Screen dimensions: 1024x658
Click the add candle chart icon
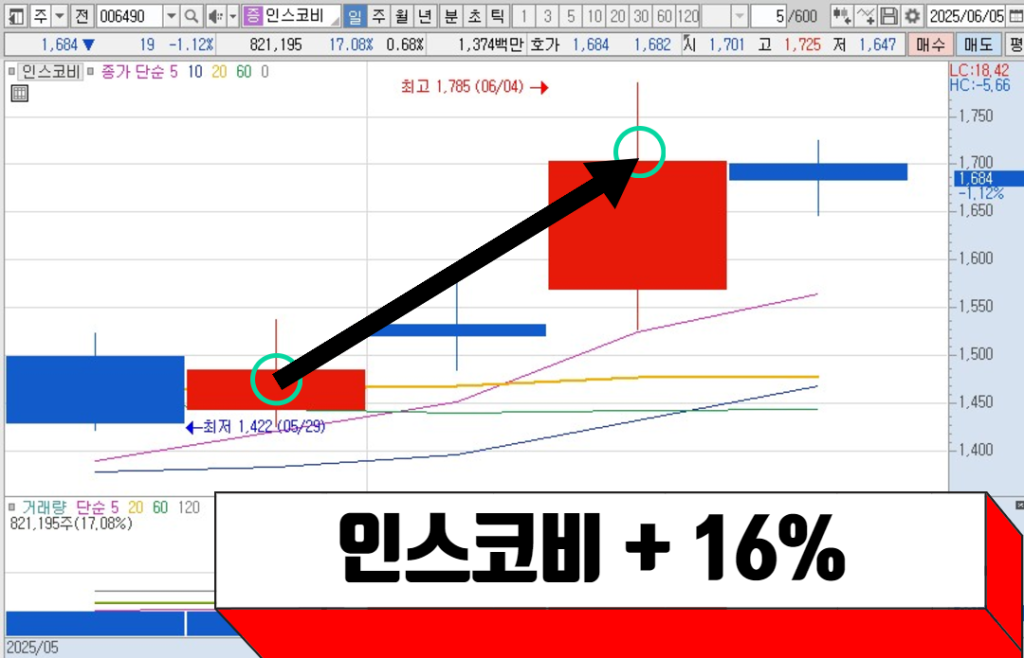[842, 15]
